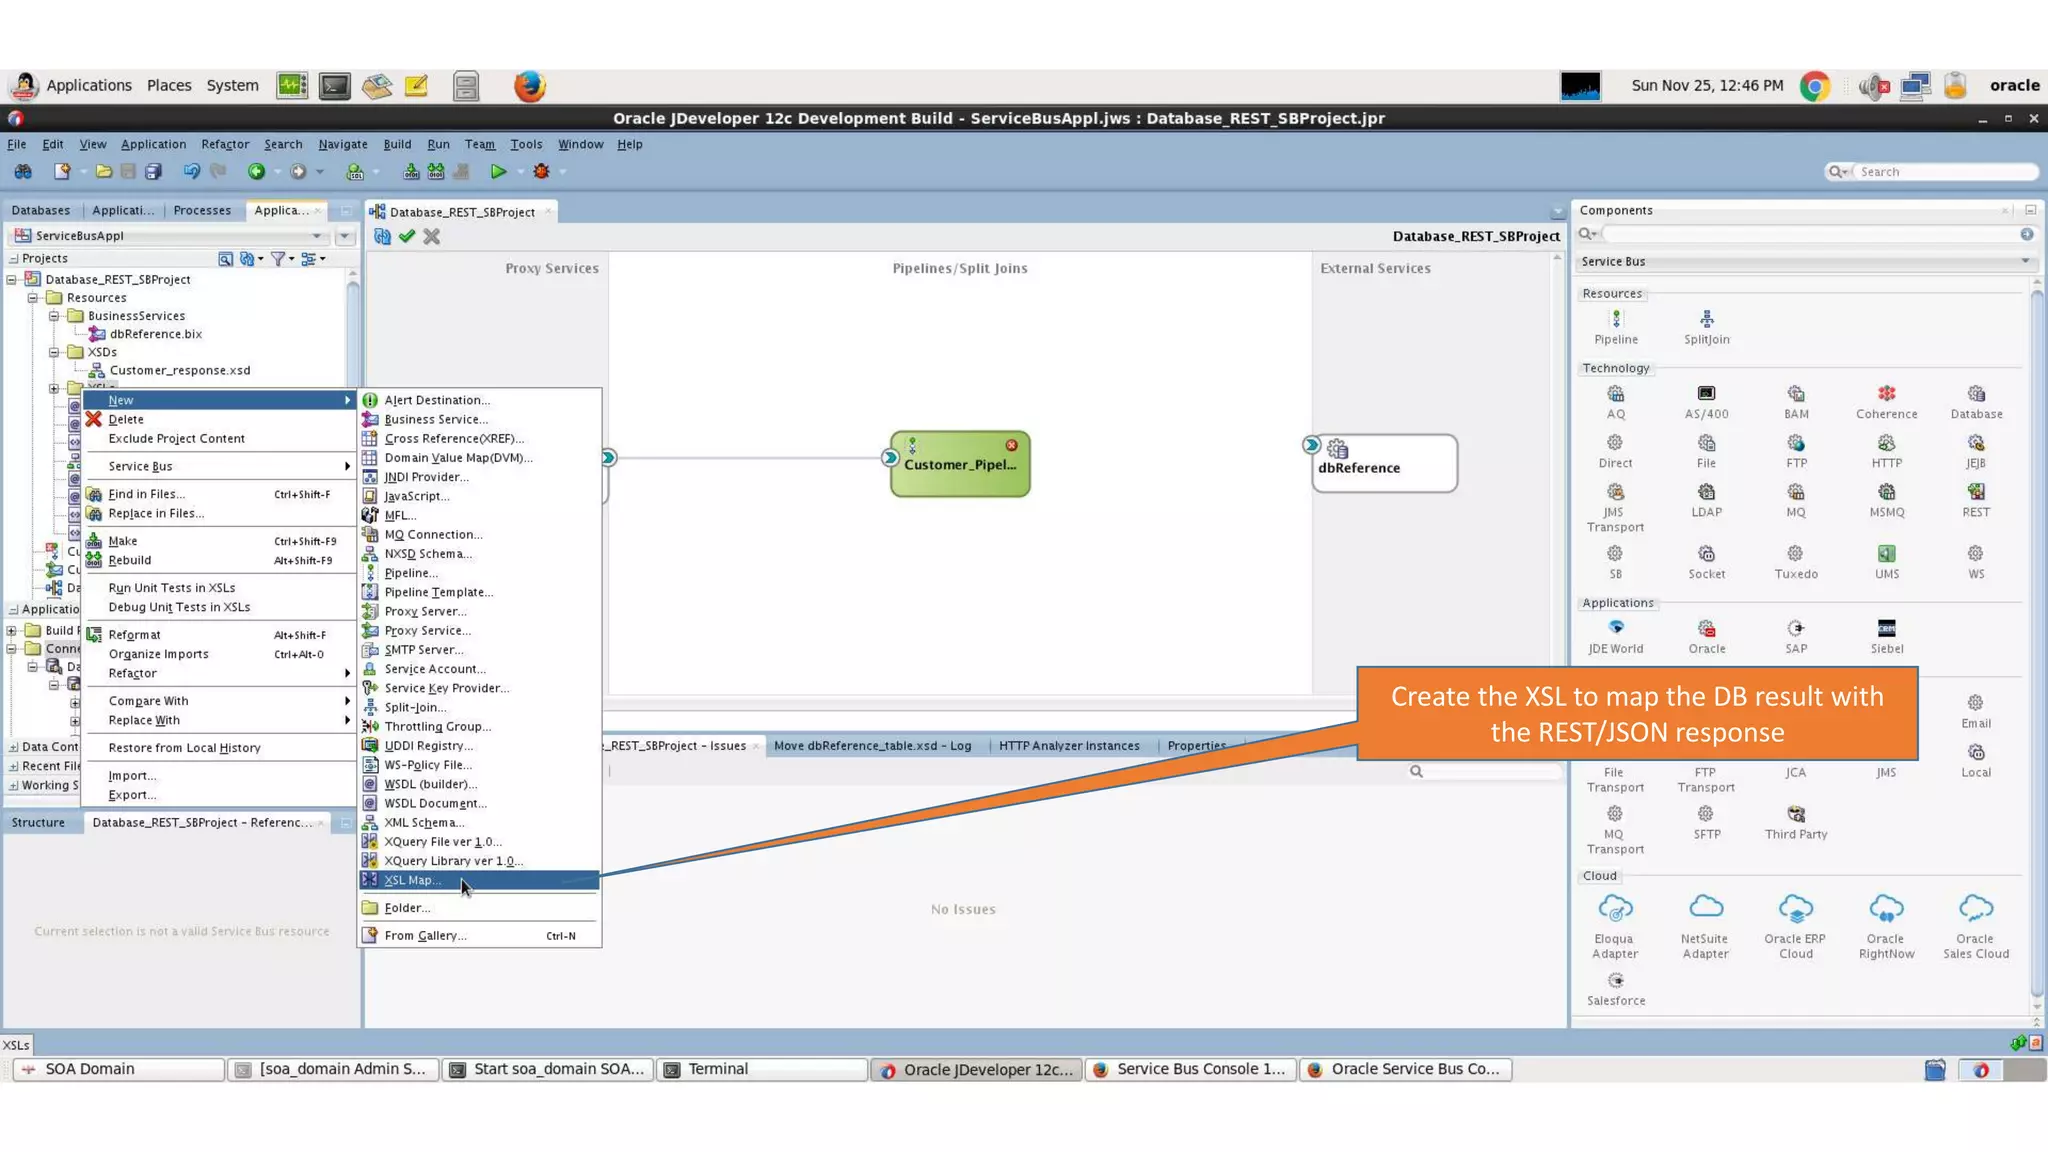Select the SplitJoin resource component
This screenshot has height=1152, width=2048.
click(x=1706, y=327)
